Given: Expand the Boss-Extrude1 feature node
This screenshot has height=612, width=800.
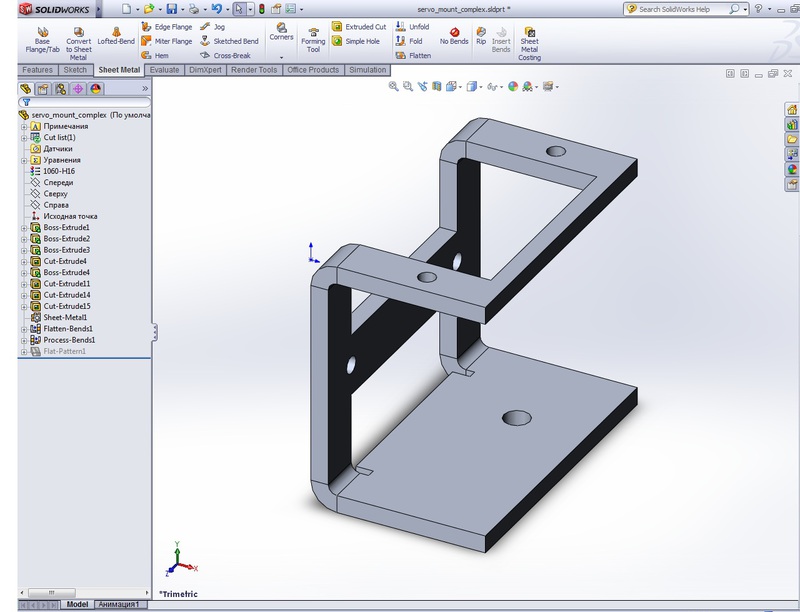Looking at the screenshot, I should [x=23, y=228].
